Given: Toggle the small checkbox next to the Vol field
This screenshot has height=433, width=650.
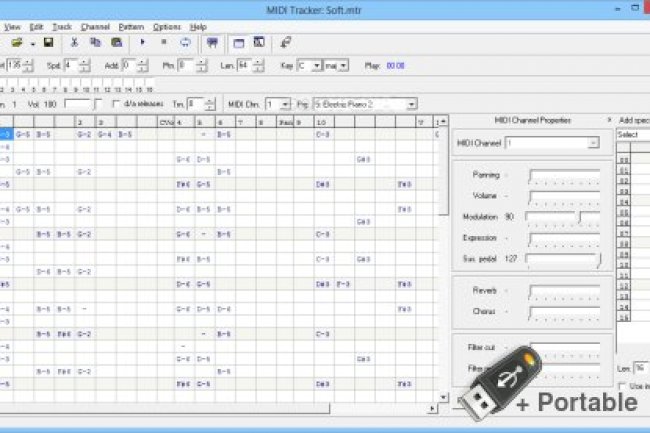Looking at the screenshot, I should 98,104.
